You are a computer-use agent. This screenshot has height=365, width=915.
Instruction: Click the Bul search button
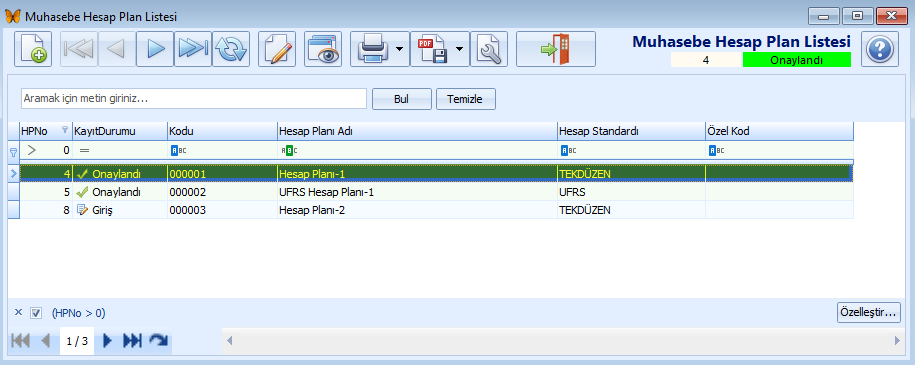[401, 99]
